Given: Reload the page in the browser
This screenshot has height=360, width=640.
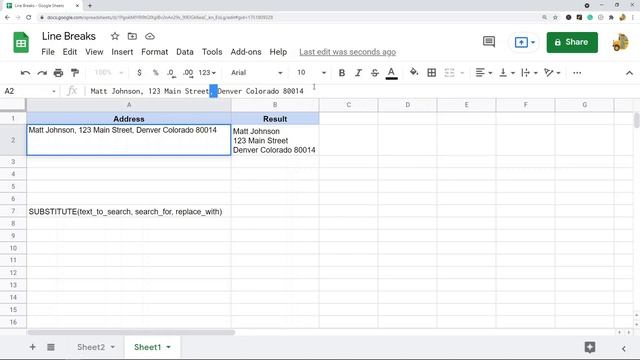Looking at the screenshot, I should click(x=29, y=18).
